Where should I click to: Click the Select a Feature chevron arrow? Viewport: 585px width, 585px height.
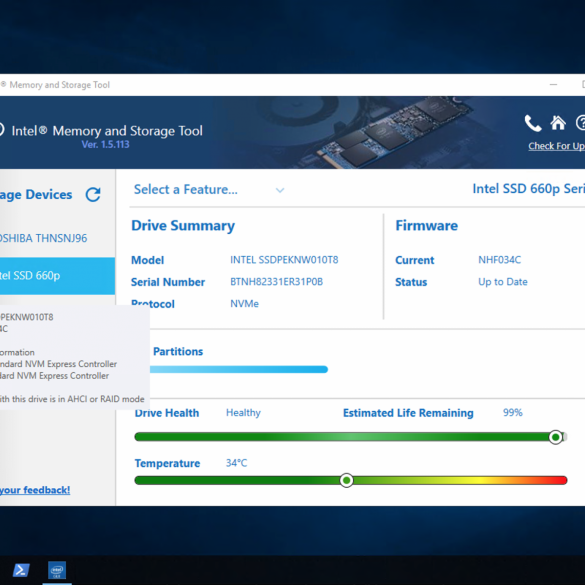280,190
